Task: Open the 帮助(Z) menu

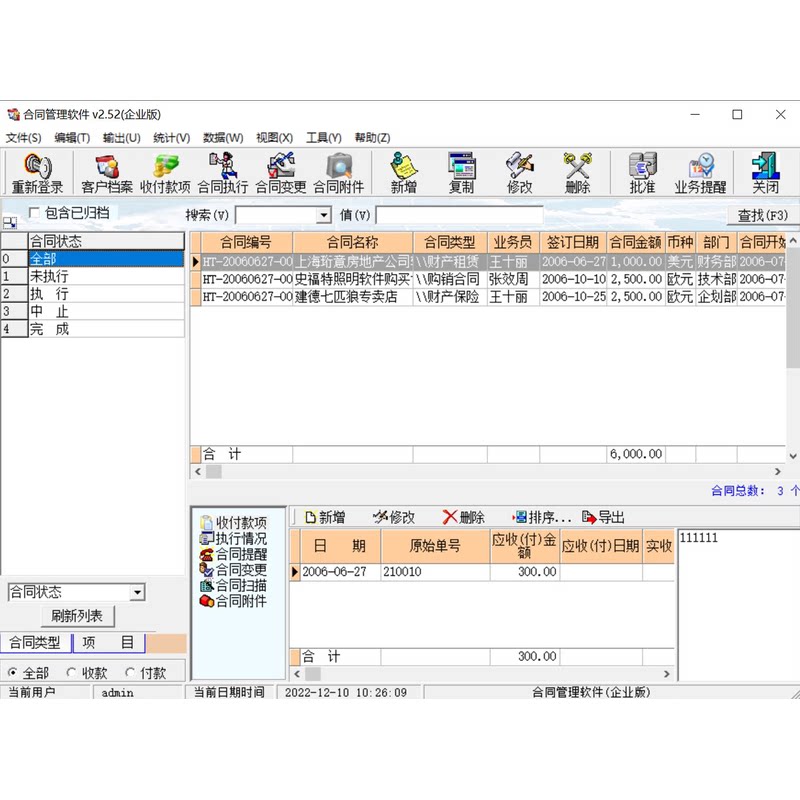Action: point(372,138)
